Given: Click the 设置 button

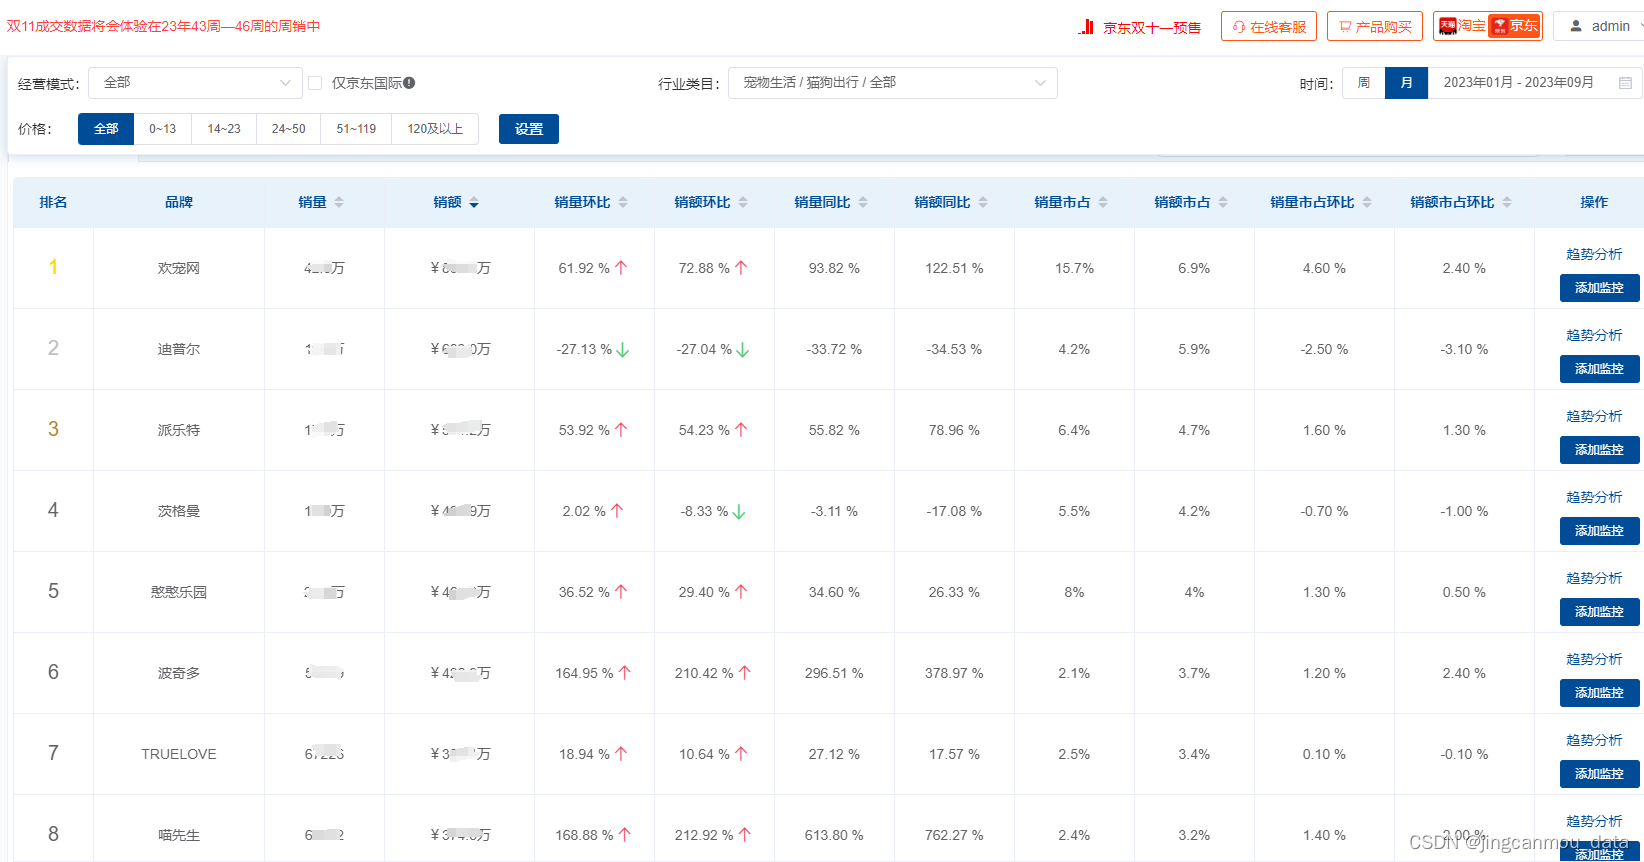Looking at the screenshot, I should coord(529,129).
